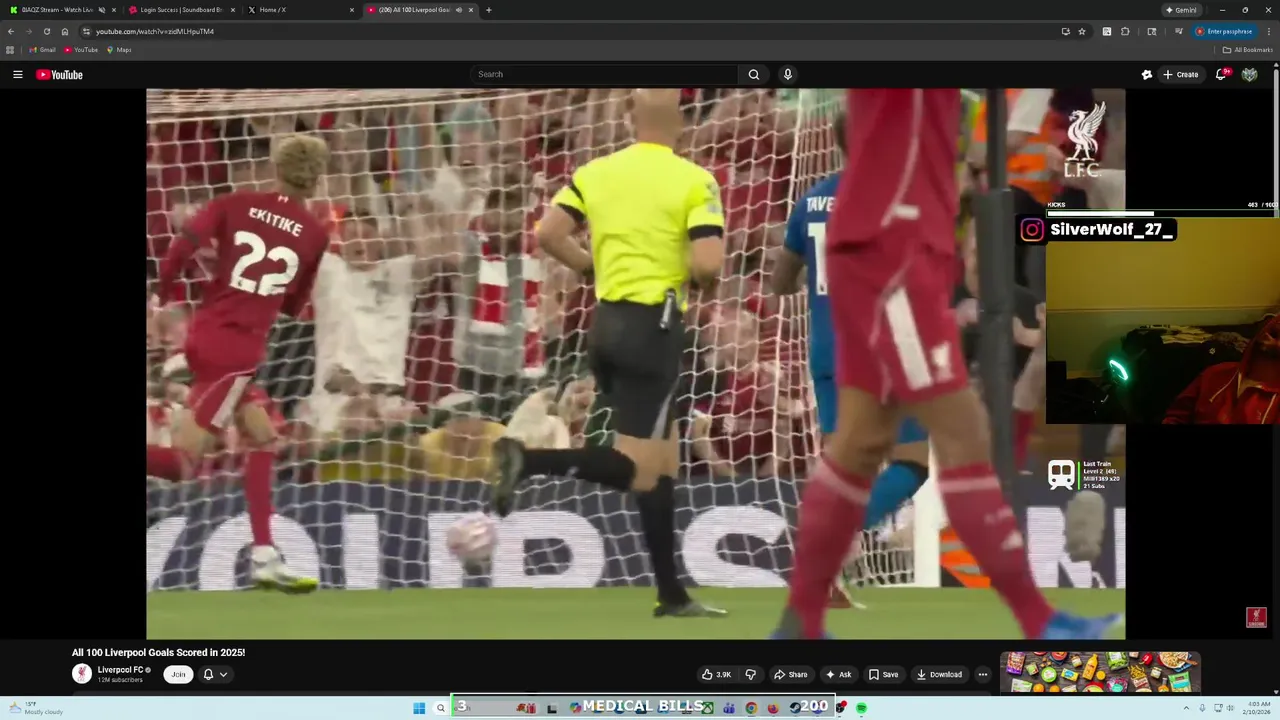Click the video player to pause
The image size is (1280, 720).
[635, 364]
